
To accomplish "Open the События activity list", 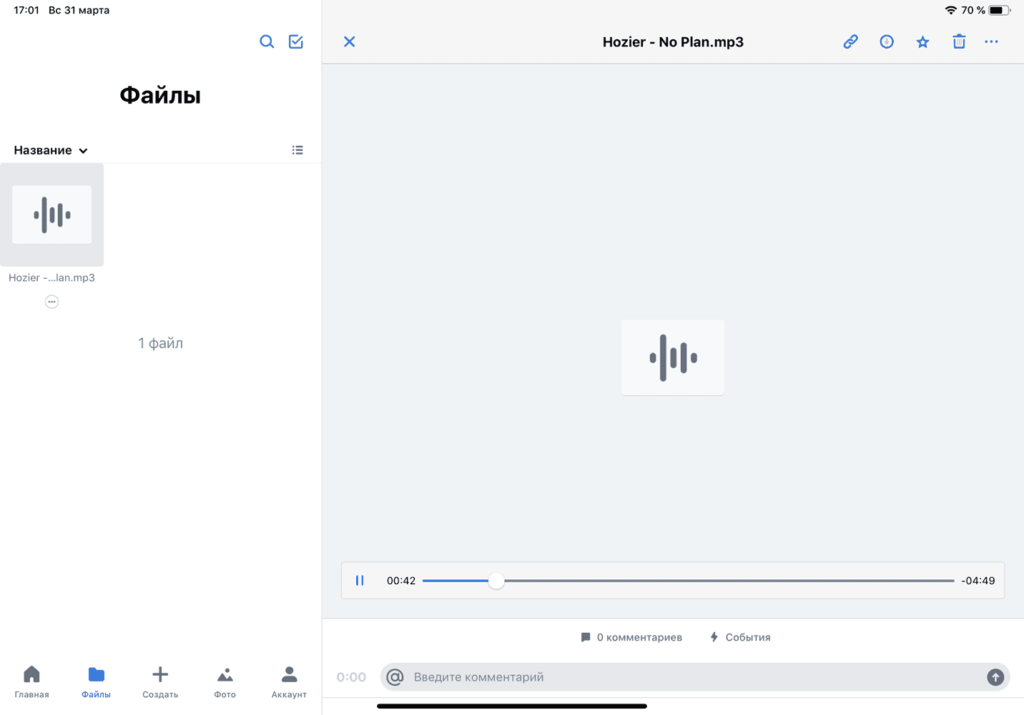I will click(x=740, y=637).
